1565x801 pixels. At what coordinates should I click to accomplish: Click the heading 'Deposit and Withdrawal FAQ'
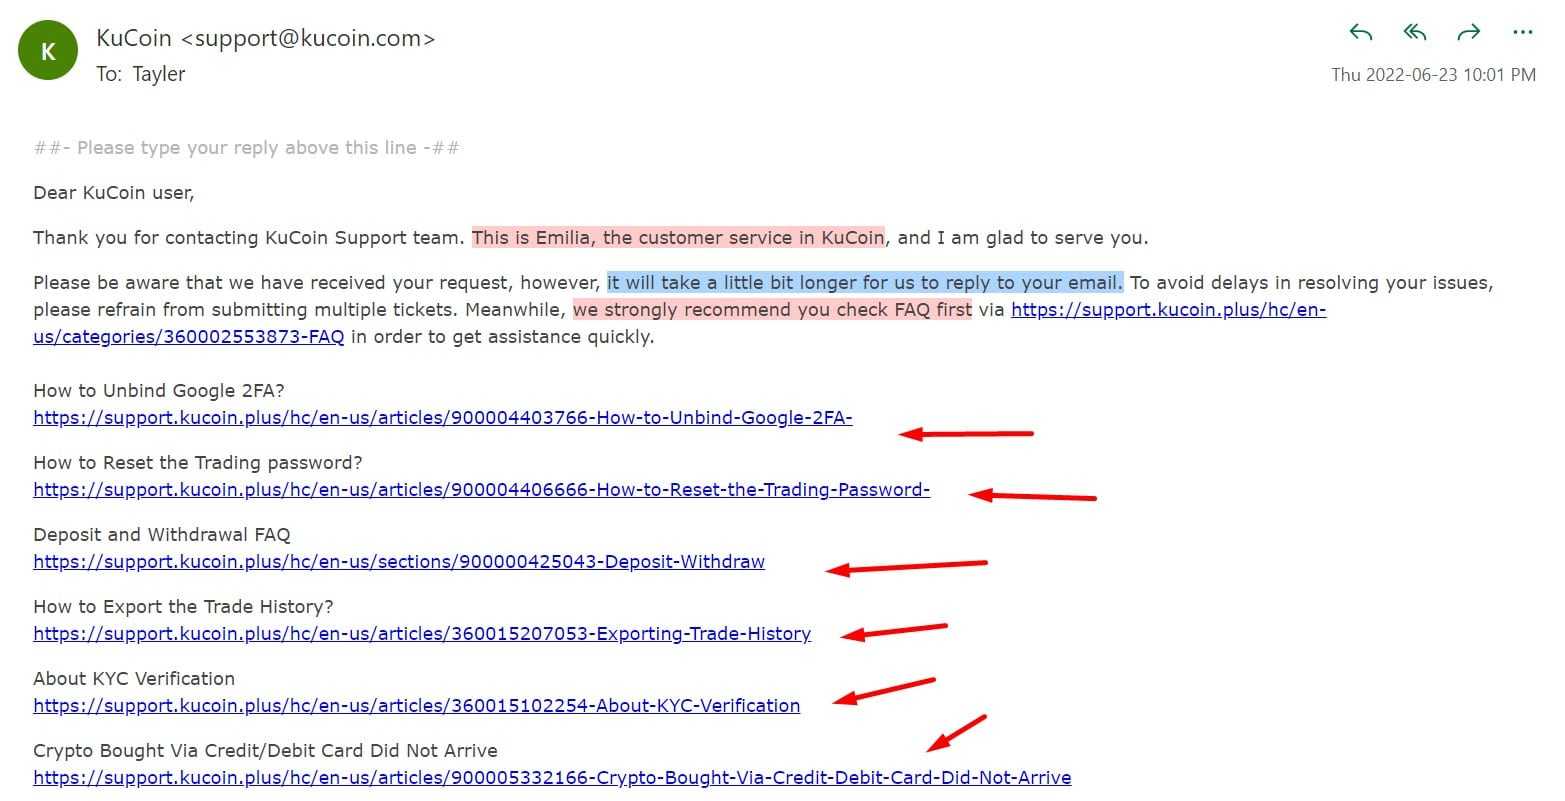click(162, 535)
